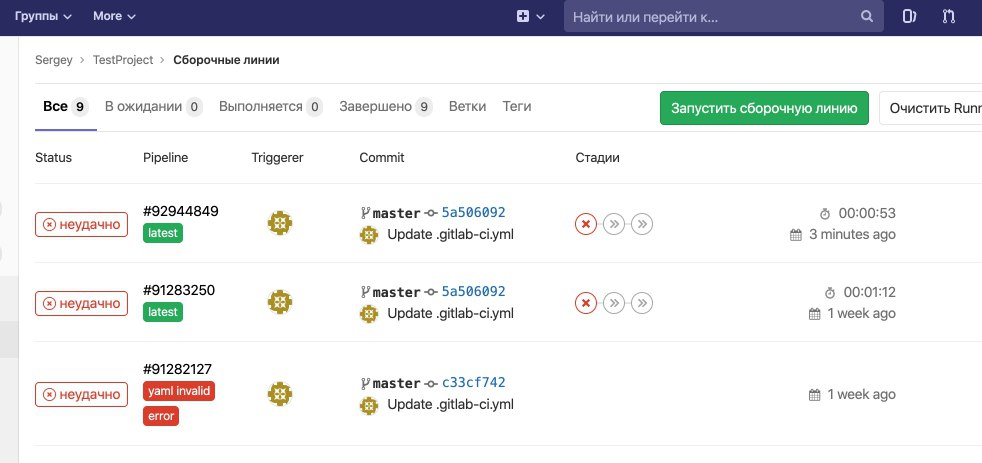The width and height of the screenshot is (982, 463).
Task: Open pipeline #91282127 link
Action: point(177,369)
